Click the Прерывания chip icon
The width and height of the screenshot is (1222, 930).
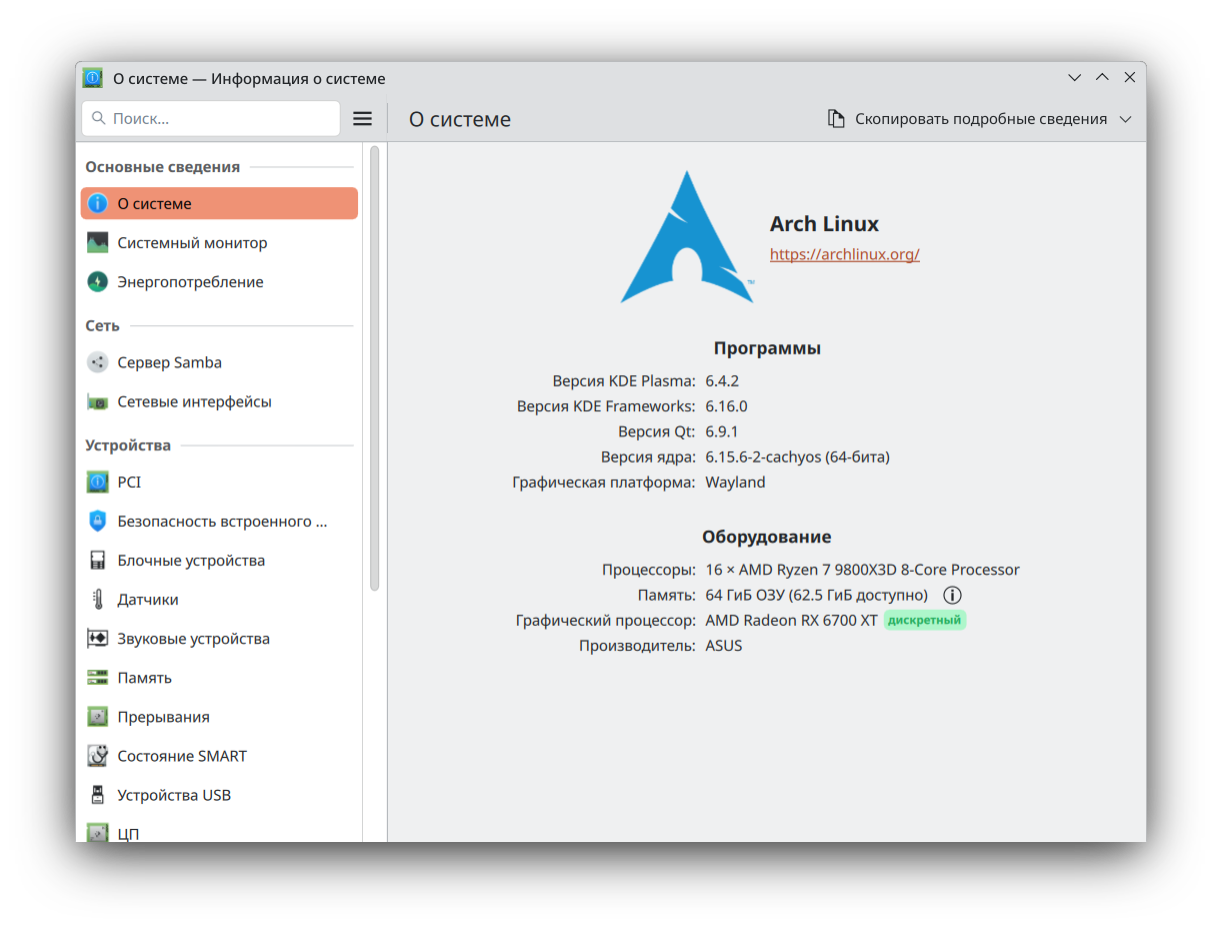pyautogui.click(x=97, y=717)
